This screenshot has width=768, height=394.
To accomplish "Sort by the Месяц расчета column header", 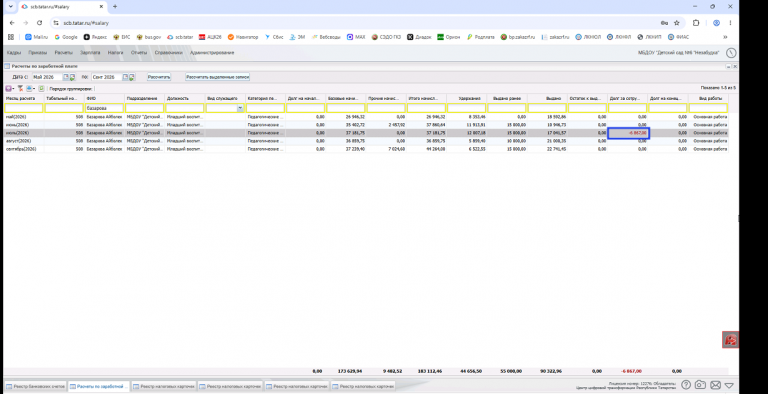I will click(x=24, y=98).
